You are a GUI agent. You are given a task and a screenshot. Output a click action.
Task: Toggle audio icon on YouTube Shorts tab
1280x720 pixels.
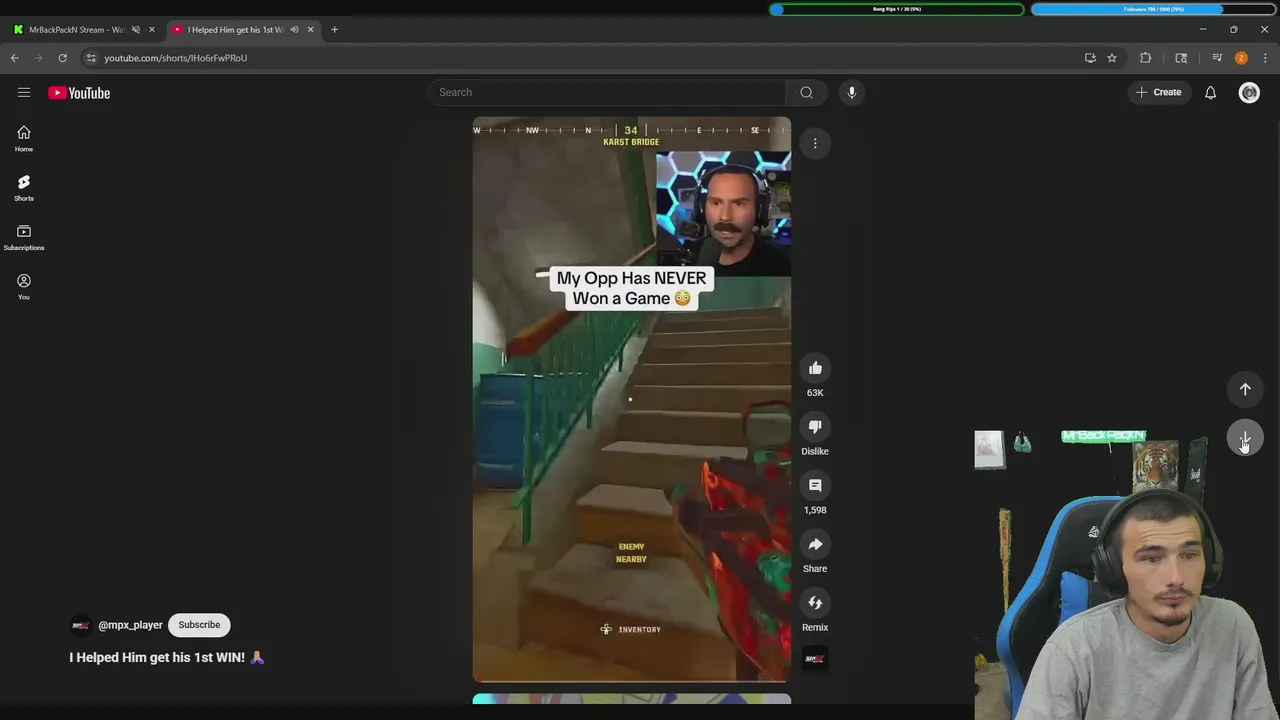coord(294,29)
